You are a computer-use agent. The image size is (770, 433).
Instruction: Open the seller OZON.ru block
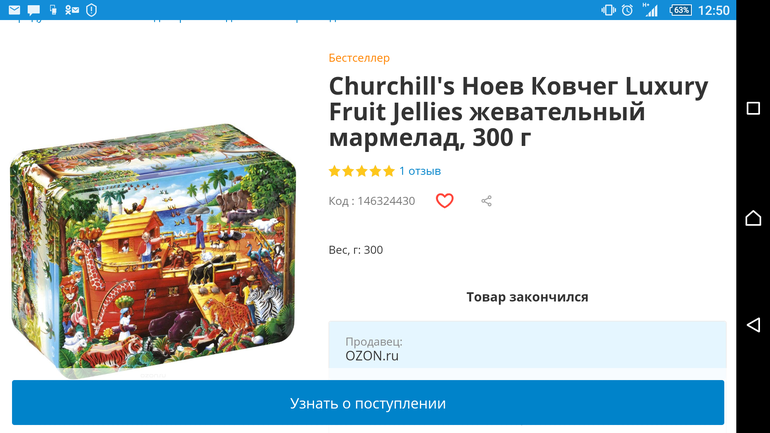tap(527, 349)
